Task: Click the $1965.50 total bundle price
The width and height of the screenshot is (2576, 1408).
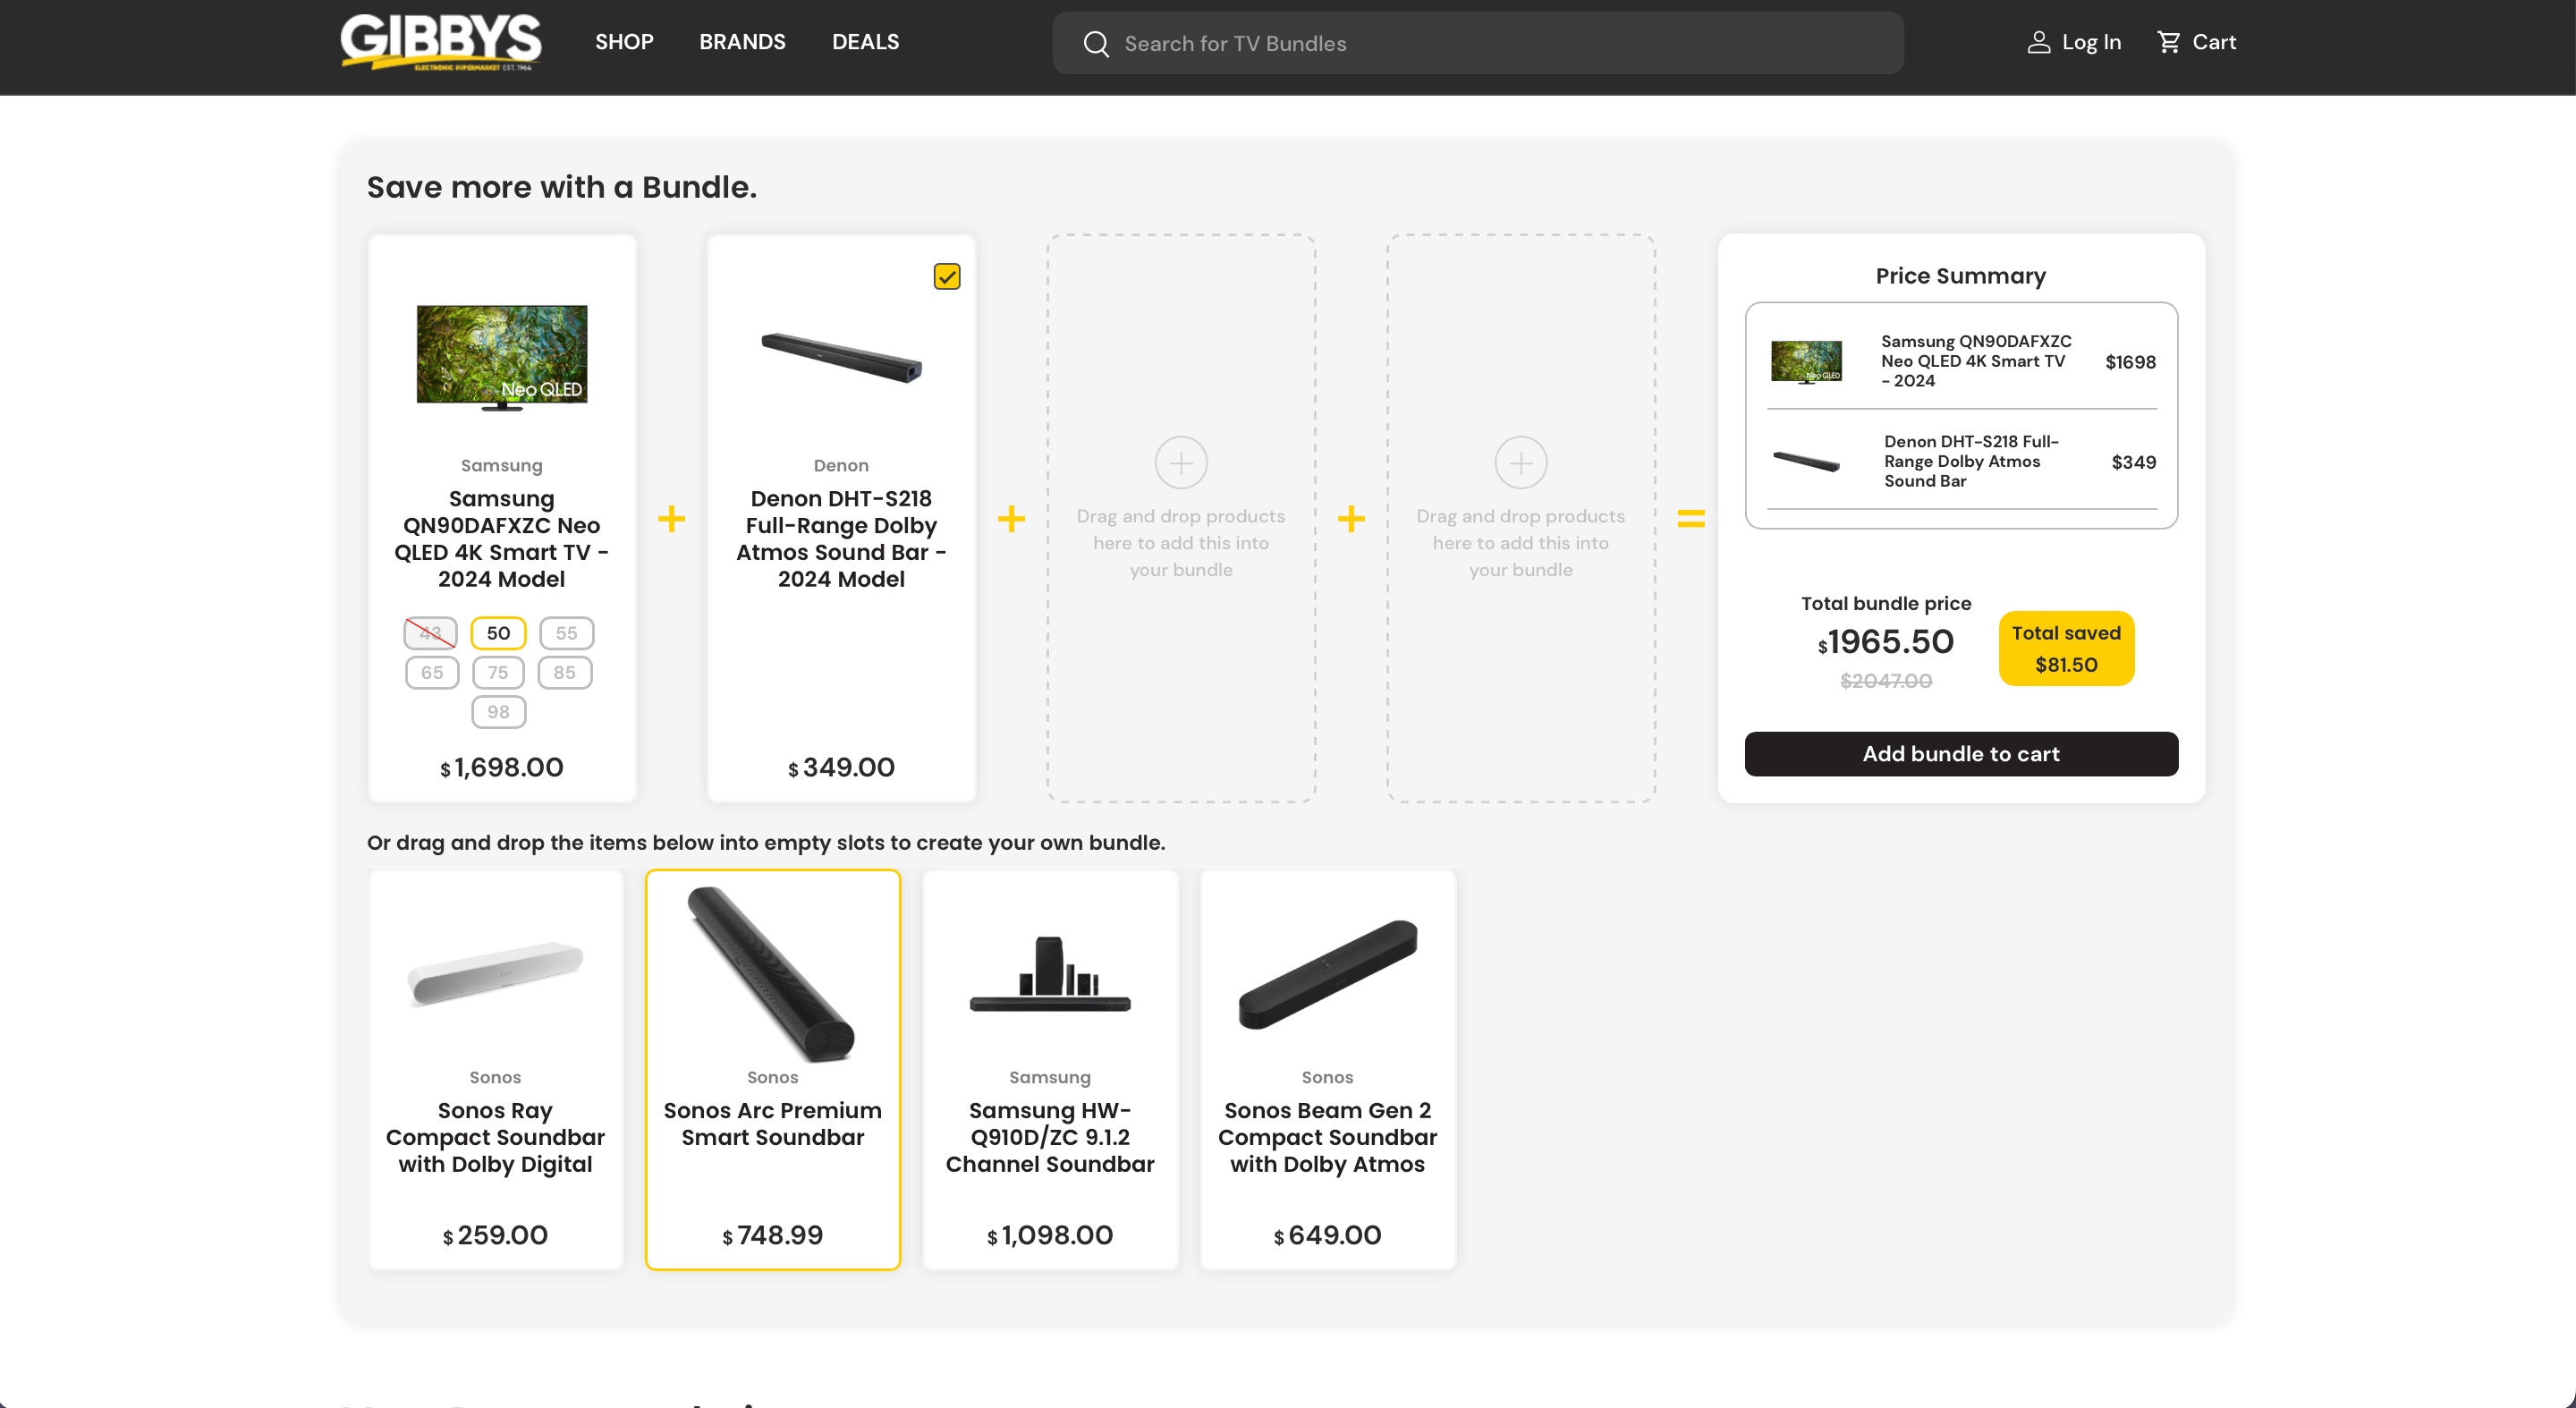Action: click(x=1885, y=642)
